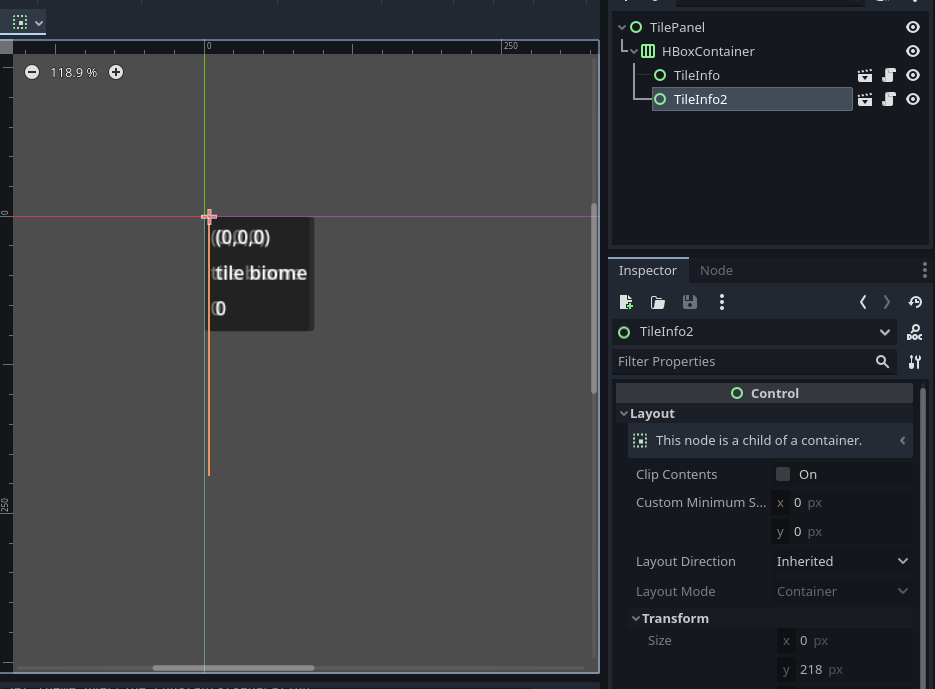Select the Inspector tab
The image size is (935, 689).
tap(647, 270)
